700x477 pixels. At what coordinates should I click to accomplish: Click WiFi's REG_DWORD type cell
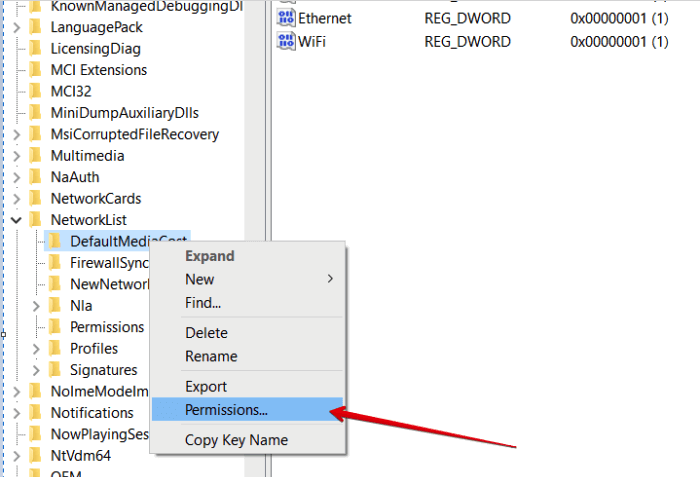(x=467, y=42)
